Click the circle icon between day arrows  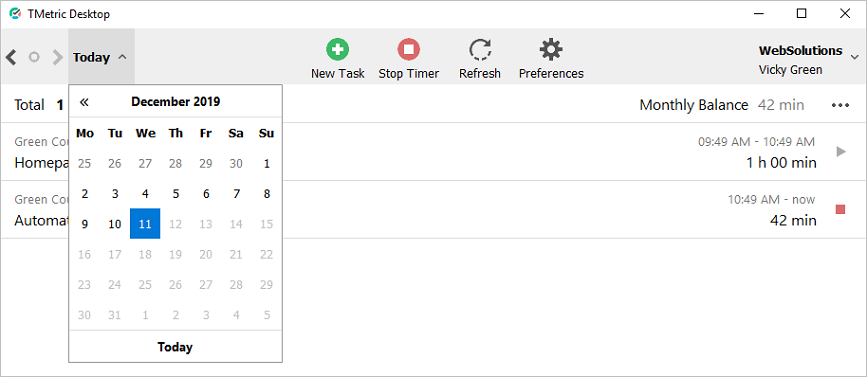34,57
